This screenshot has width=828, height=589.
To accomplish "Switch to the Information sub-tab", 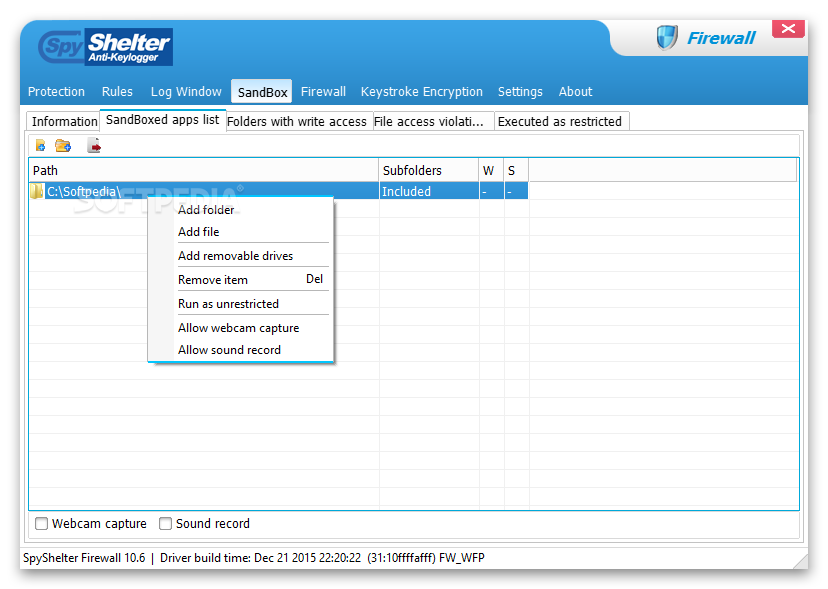I will 63,121.
